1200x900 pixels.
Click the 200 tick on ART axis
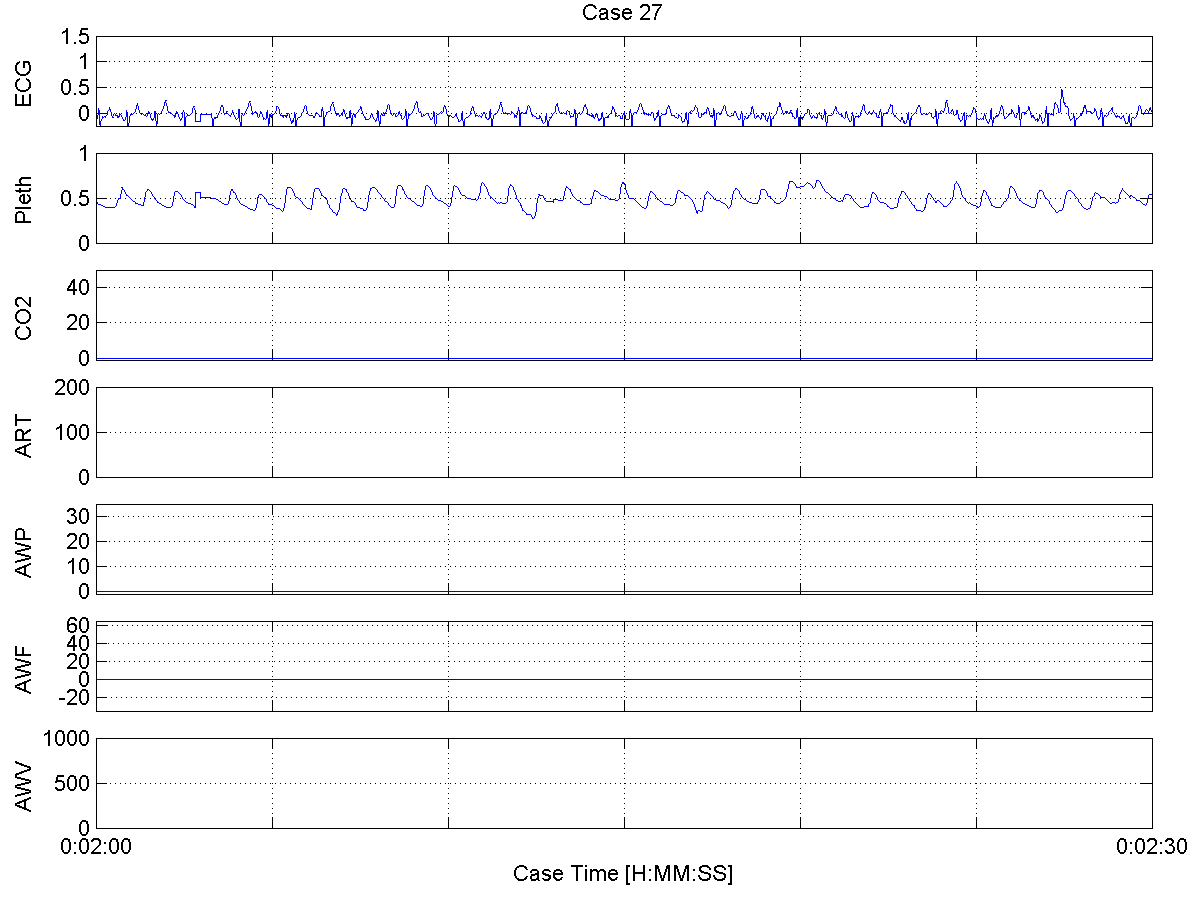[x=73, y=387]
